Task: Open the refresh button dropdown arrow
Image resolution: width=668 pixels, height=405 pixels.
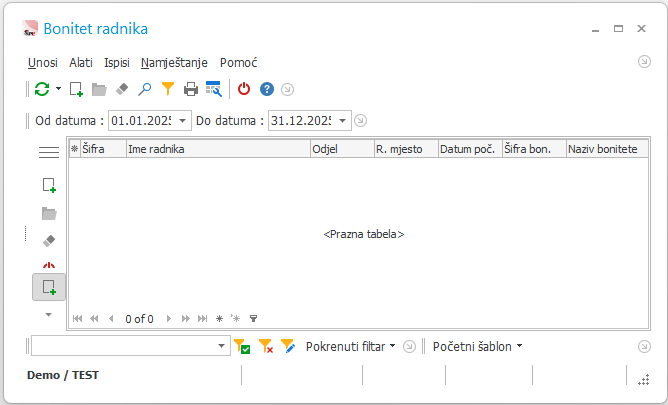Action: pos(58,89)
